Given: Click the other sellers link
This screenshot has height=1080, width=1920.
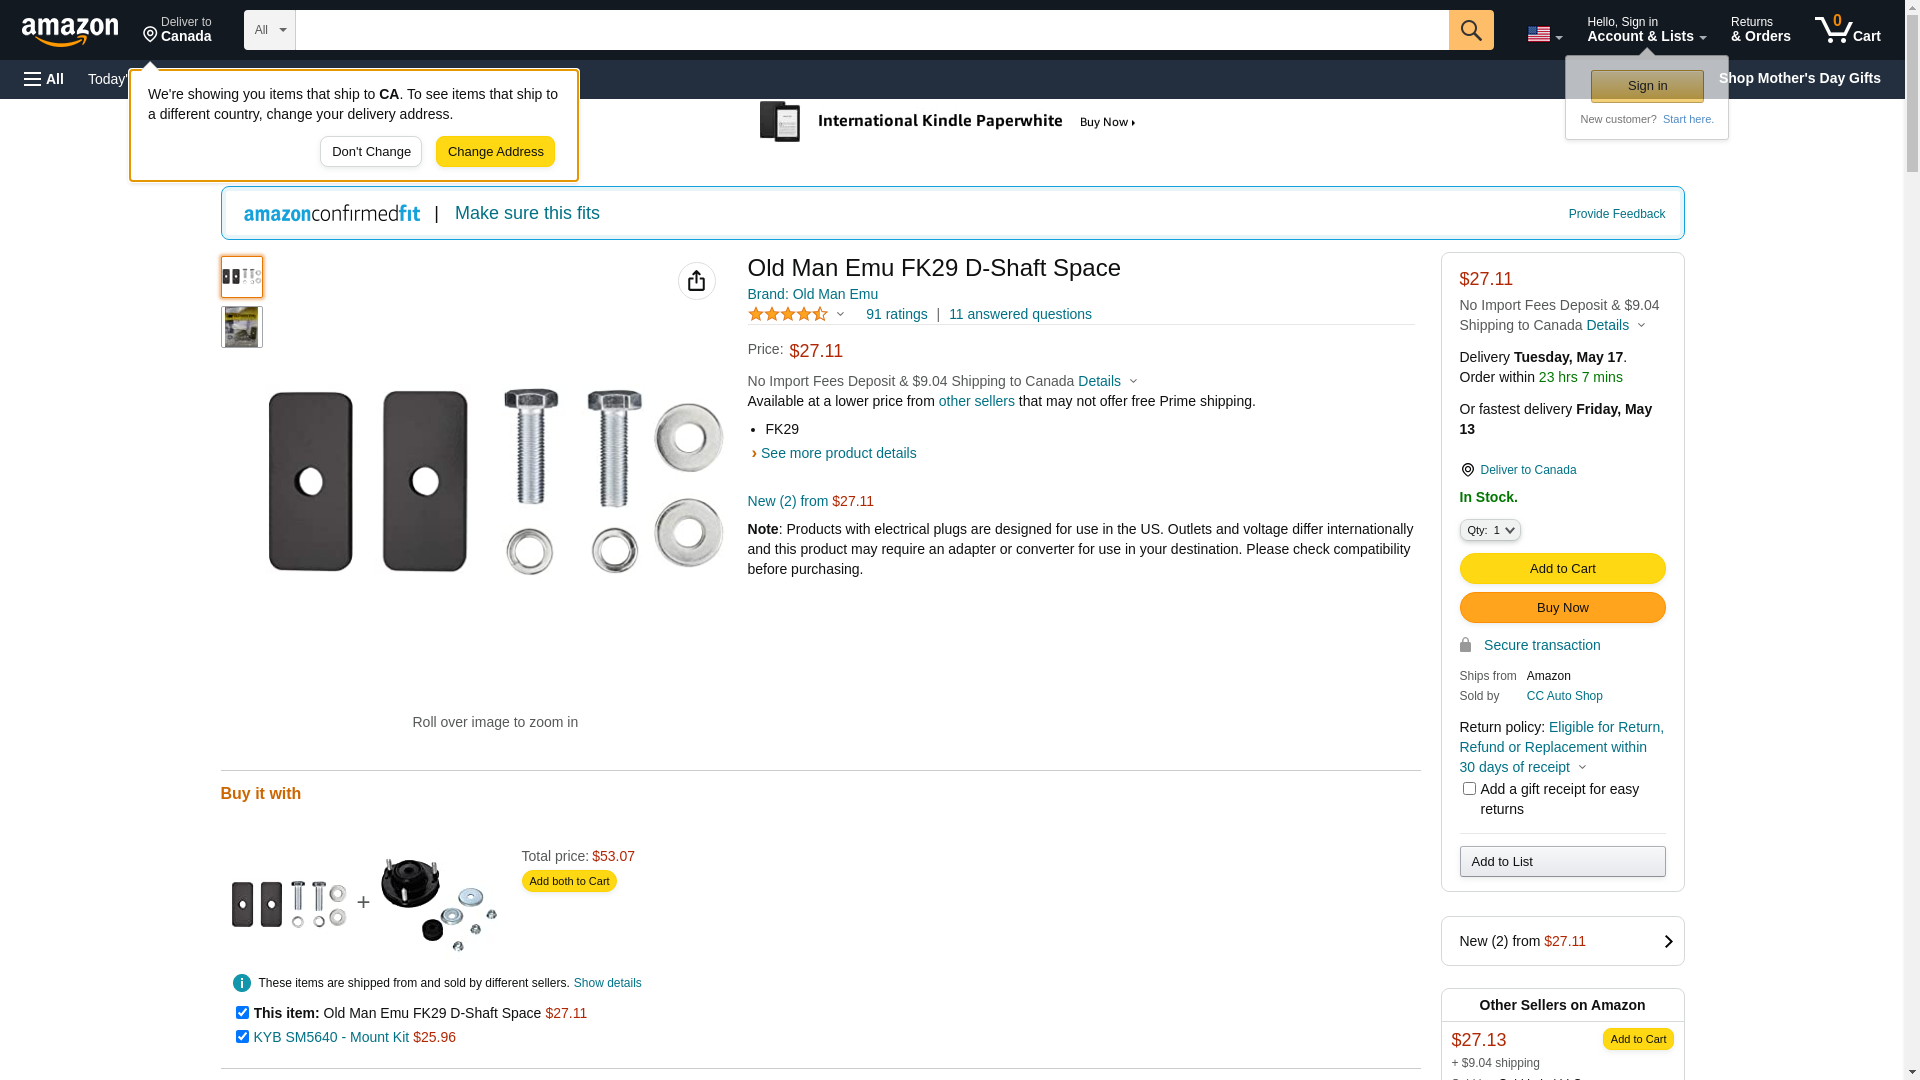Looking at the screenshot, I should [x=976, y=401].
